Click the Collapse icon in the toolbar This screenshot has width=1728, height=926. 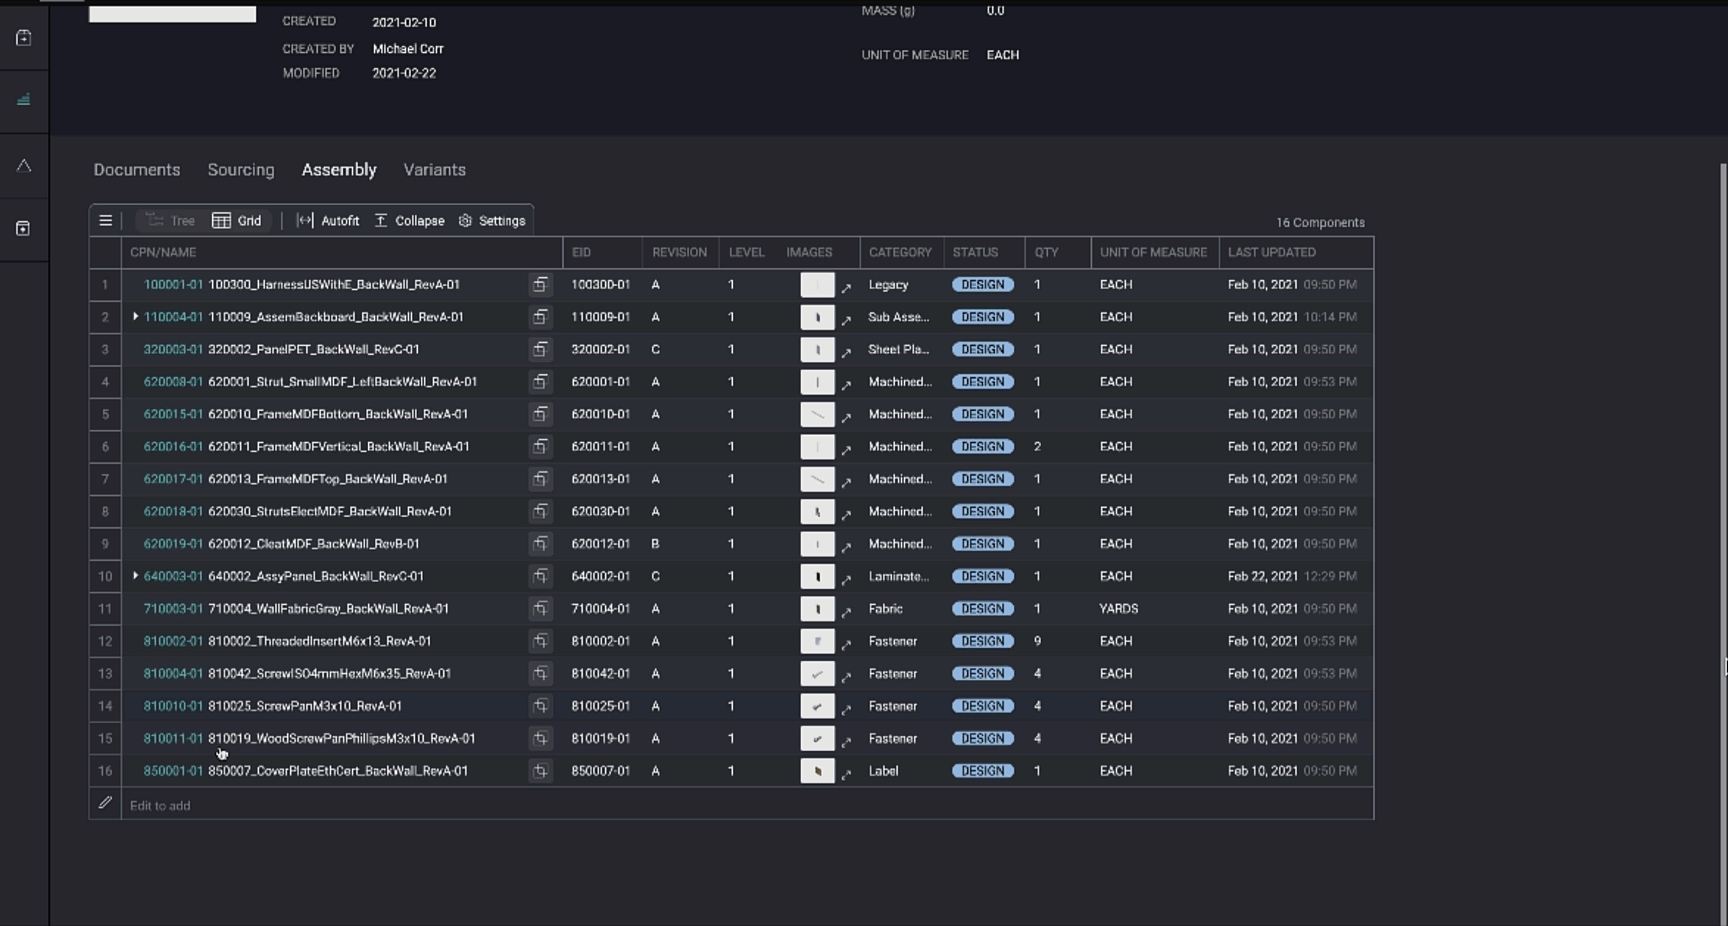381,220
